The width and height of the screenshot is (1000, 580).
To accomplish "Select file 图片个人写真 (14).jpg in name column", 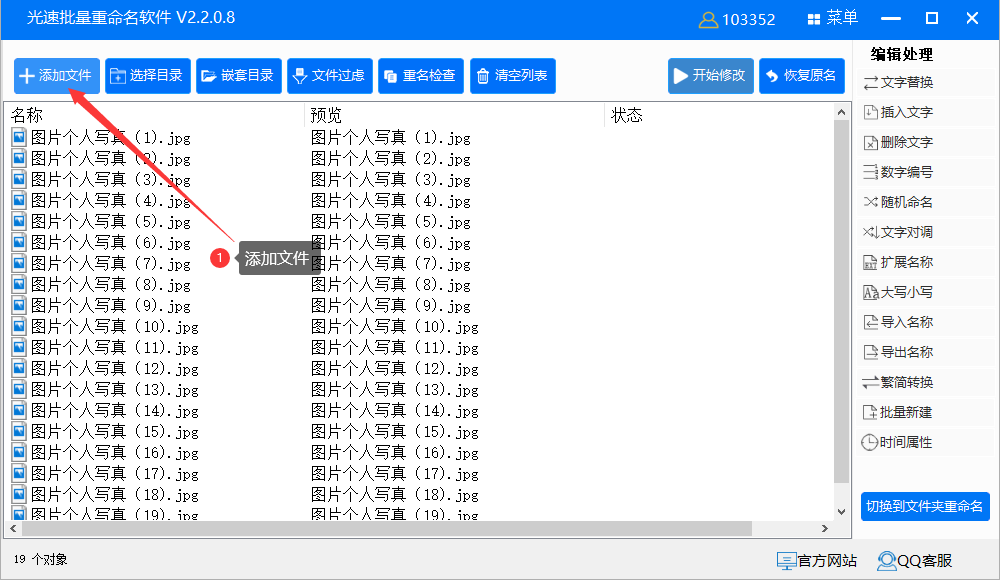I will [x=115, y=412].
